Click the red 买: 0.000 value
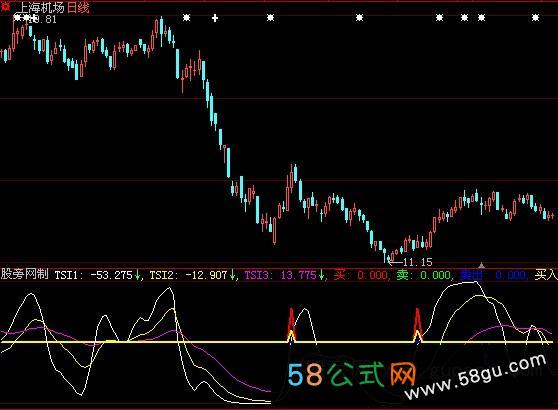This screenshot has width=558, height=410. (x=361, y=275)
